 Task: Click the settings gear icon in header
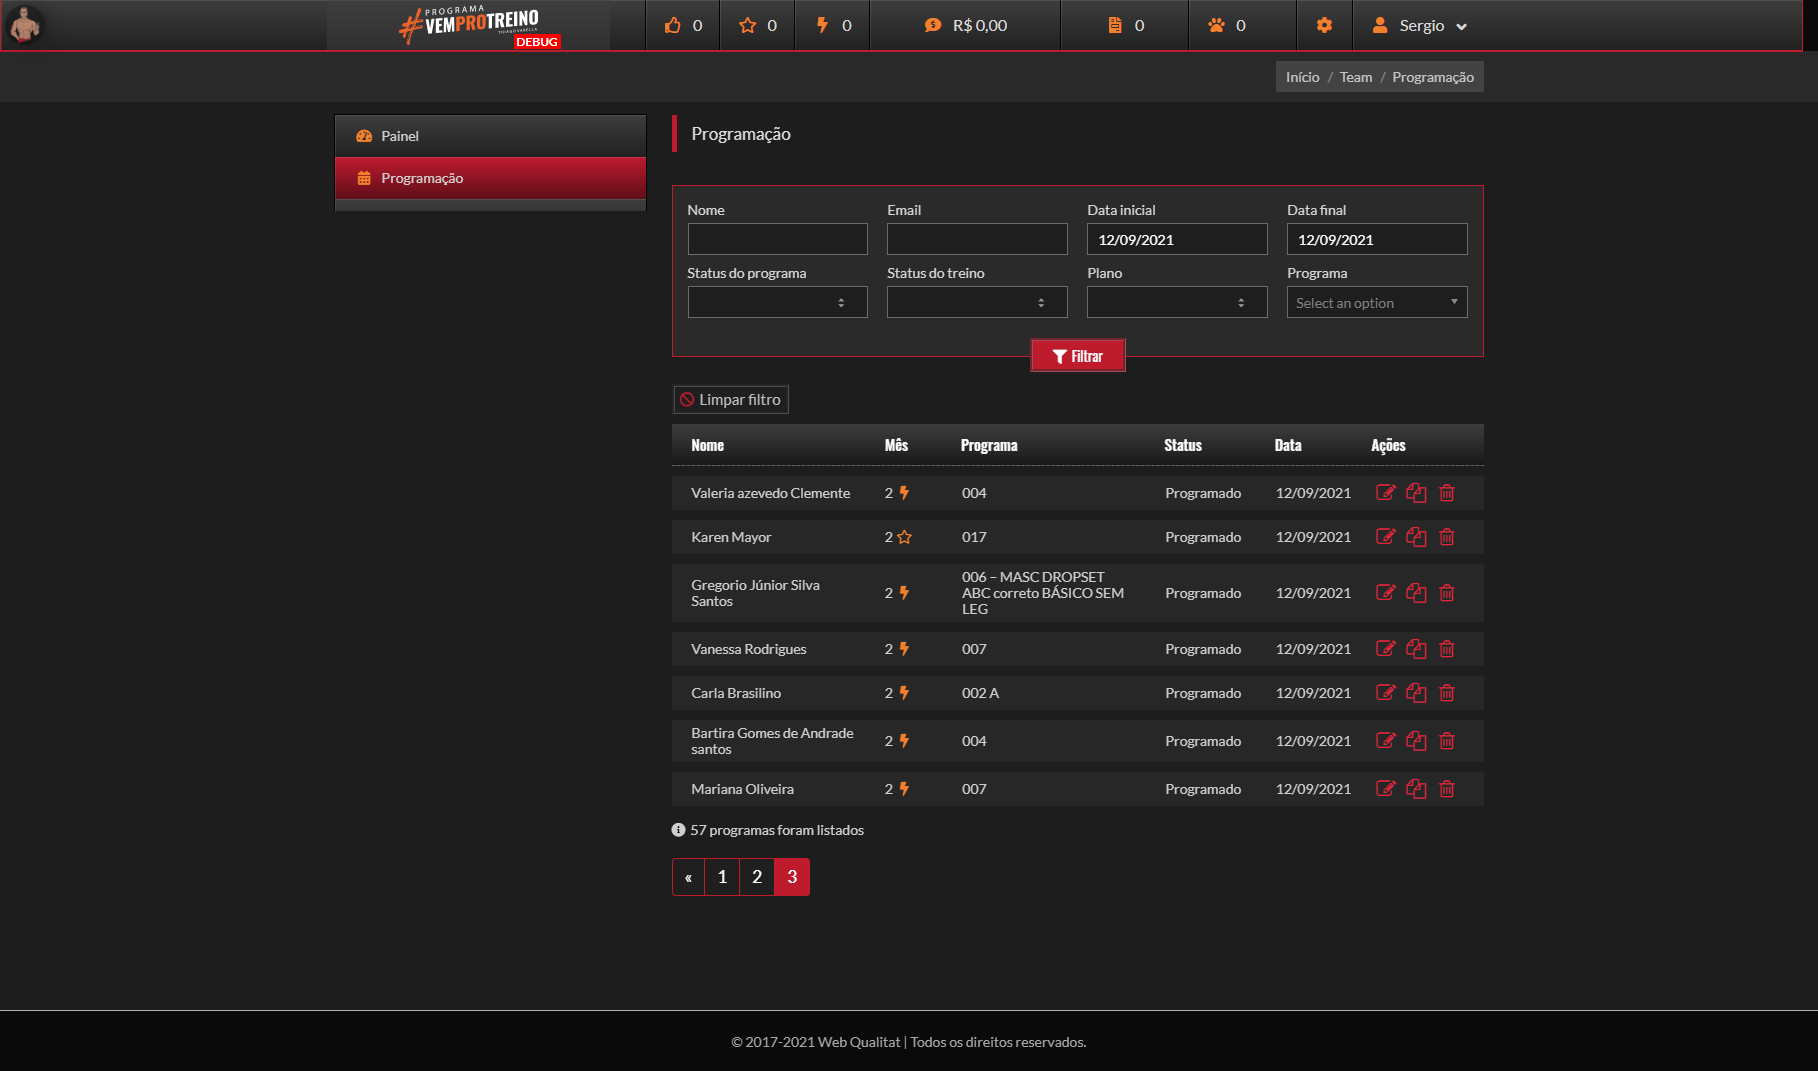[1324, 25]
